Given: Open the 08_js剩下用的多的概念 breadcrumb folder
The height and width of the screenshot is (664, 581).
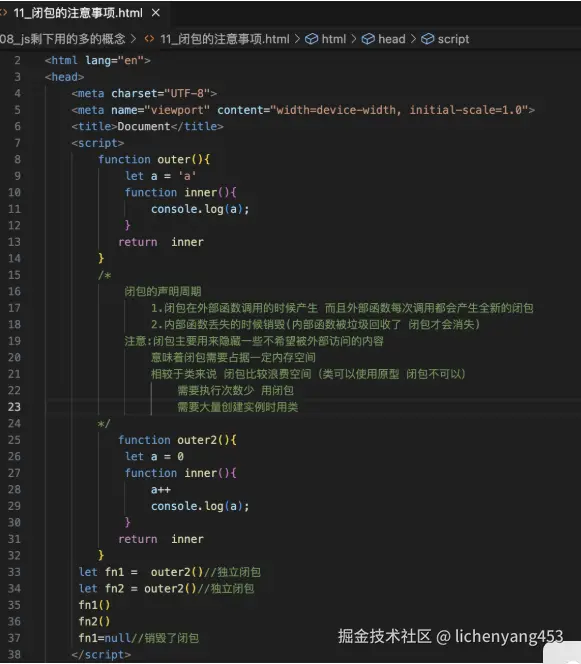Looking at the screenshot, I should coord(63,39).
